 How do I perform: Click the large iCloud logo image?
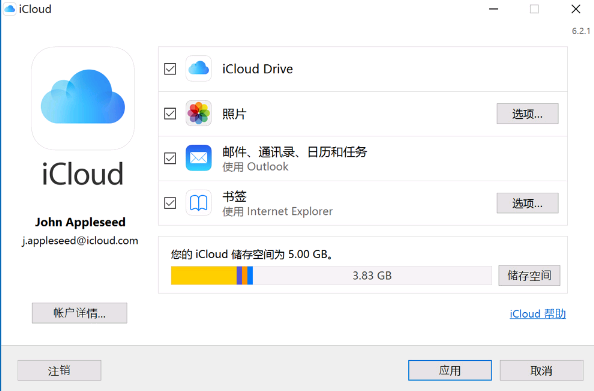click(x=83, y=98)
